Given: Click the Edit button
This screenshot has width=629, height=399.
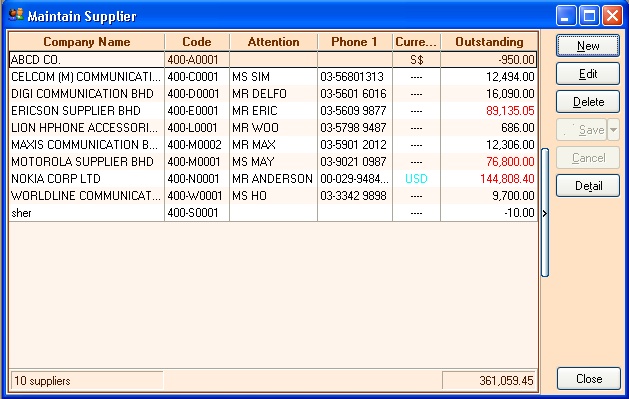Looking at the screenshot, I should [588, 74].
